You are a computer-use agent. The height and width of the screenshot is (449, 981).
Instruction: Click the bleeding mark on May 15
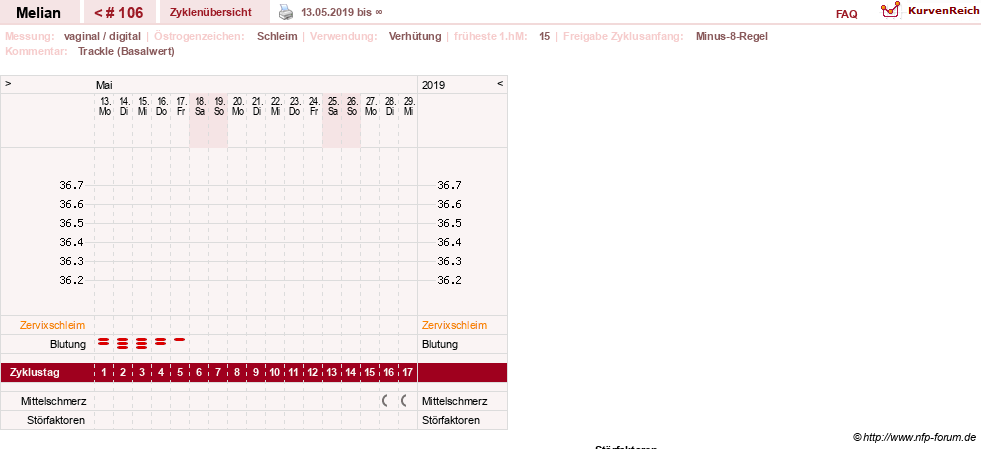click(141, 343)
